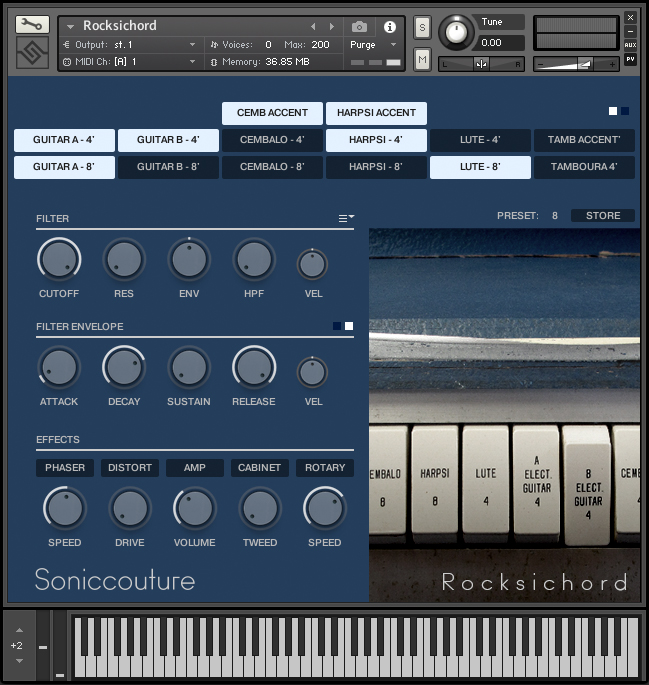
Task: Enable the TAMBOURA 4' stop
Action: (x=584, y=167)
